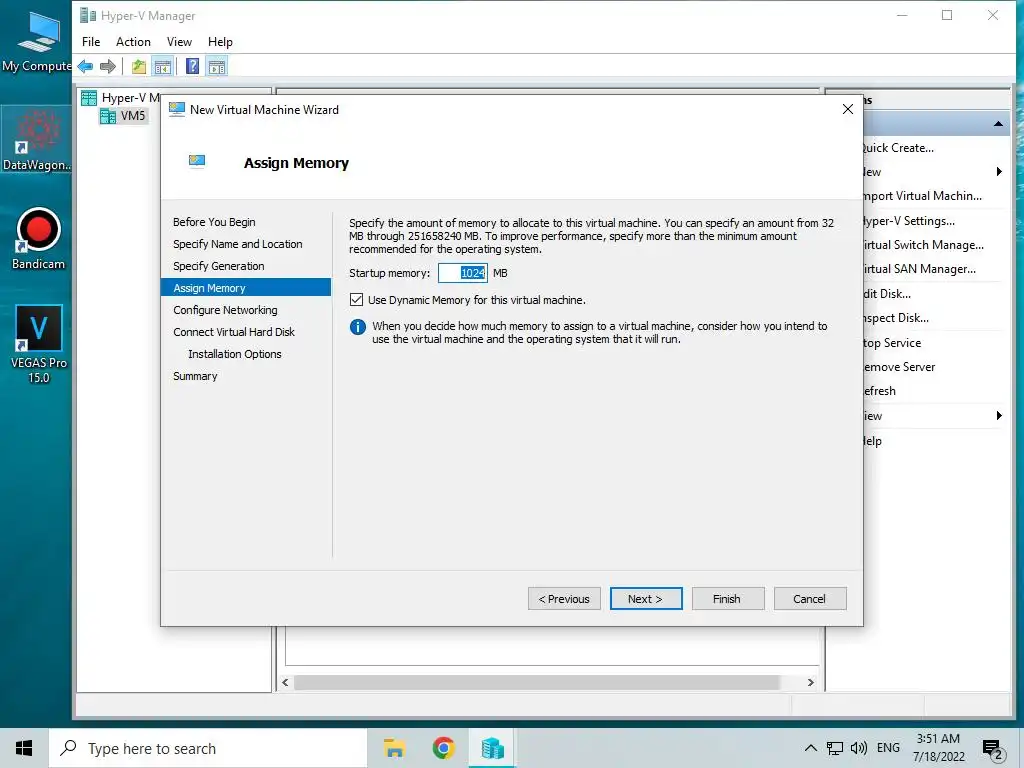Select the VM5 server in the tree
The width and height of the screenshot is (1024, 768).
123,116
